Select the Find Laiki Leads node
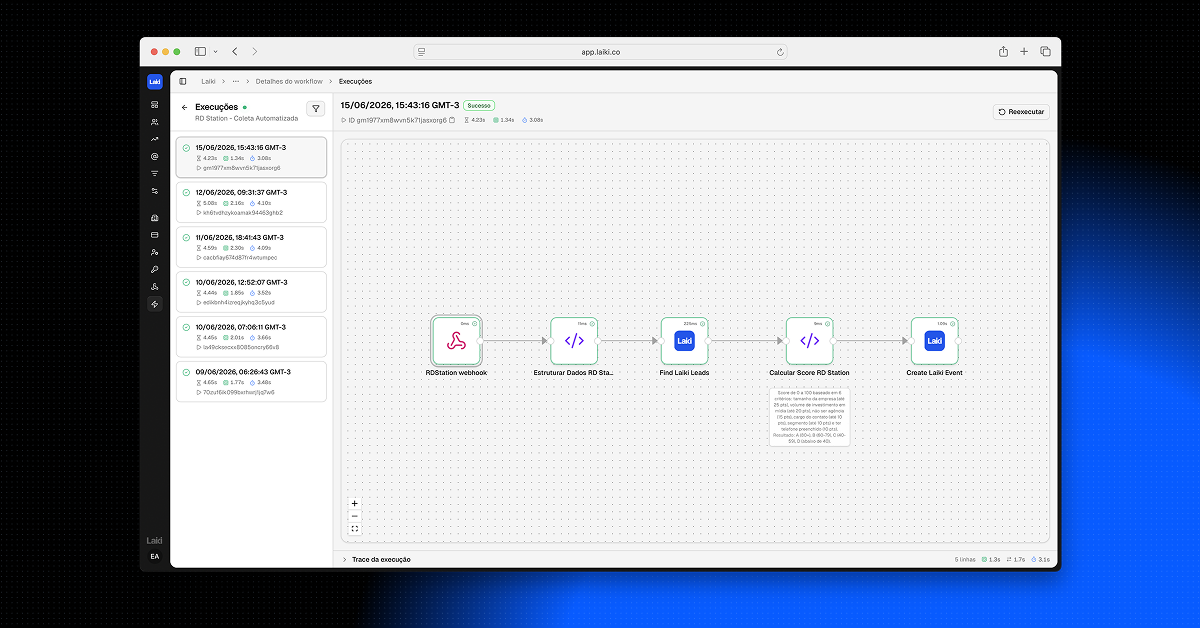The image size is (1200, 628). (x=685, y=341)
